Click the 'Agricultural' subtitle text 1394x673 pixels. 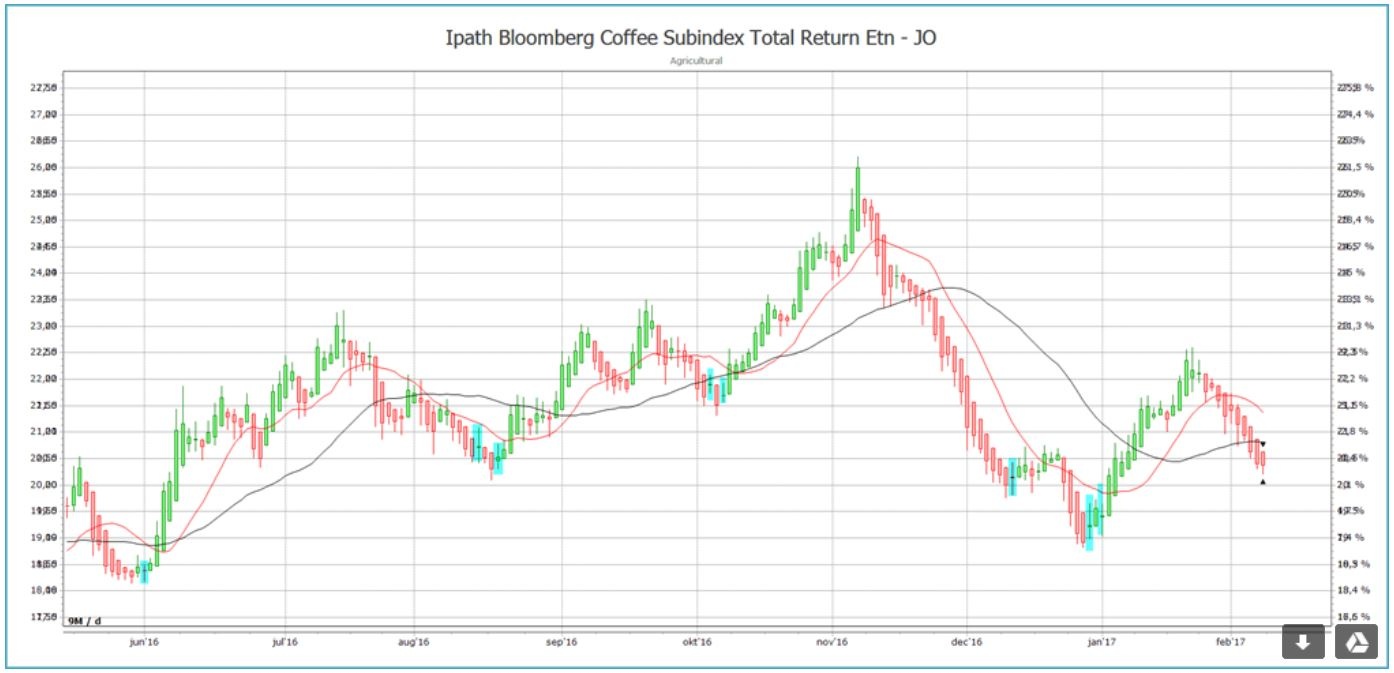(x=696, y=61)
